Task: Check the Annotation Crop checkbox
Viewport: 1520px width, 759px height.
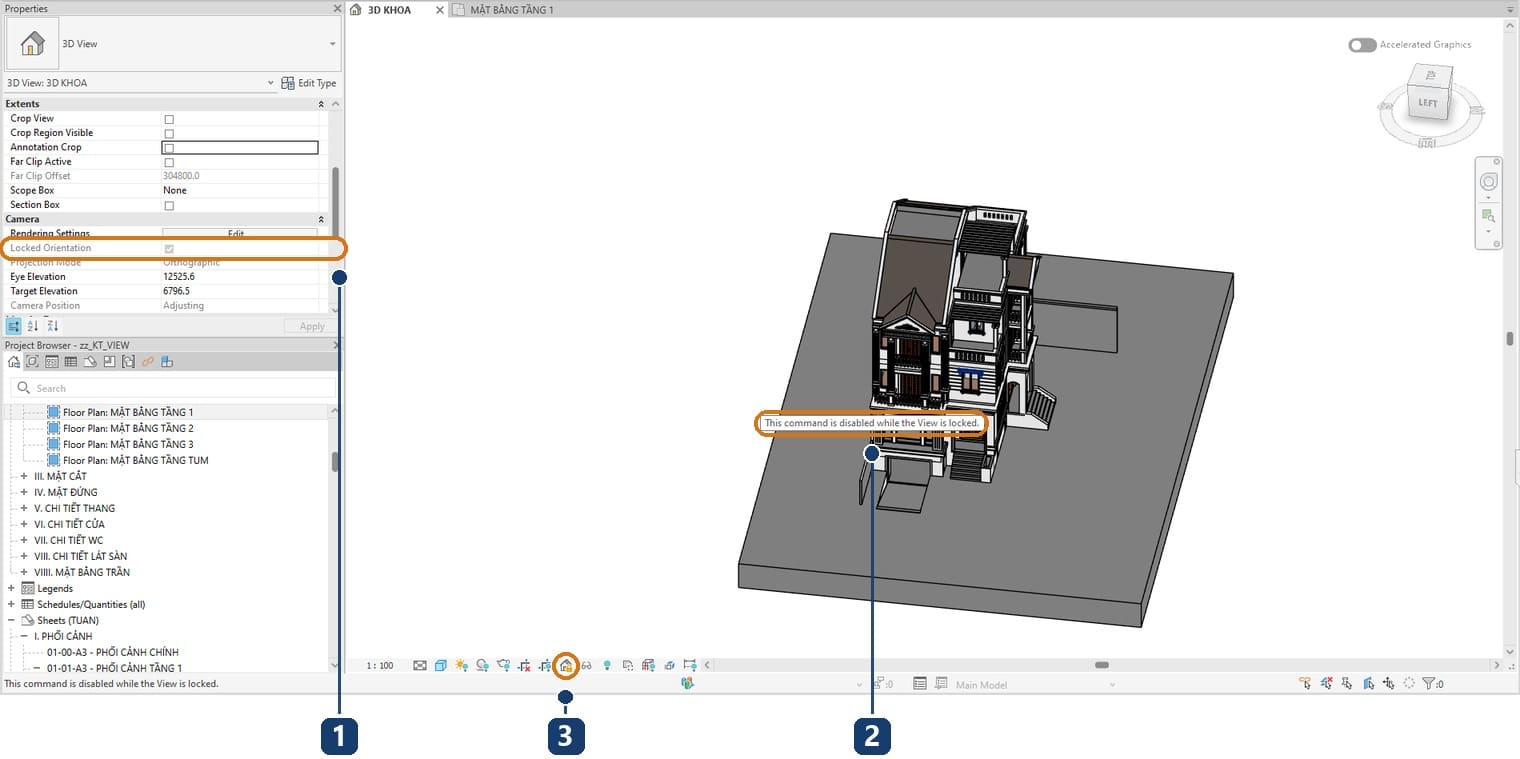Action: pyautogui.click(x=169, y=148)
